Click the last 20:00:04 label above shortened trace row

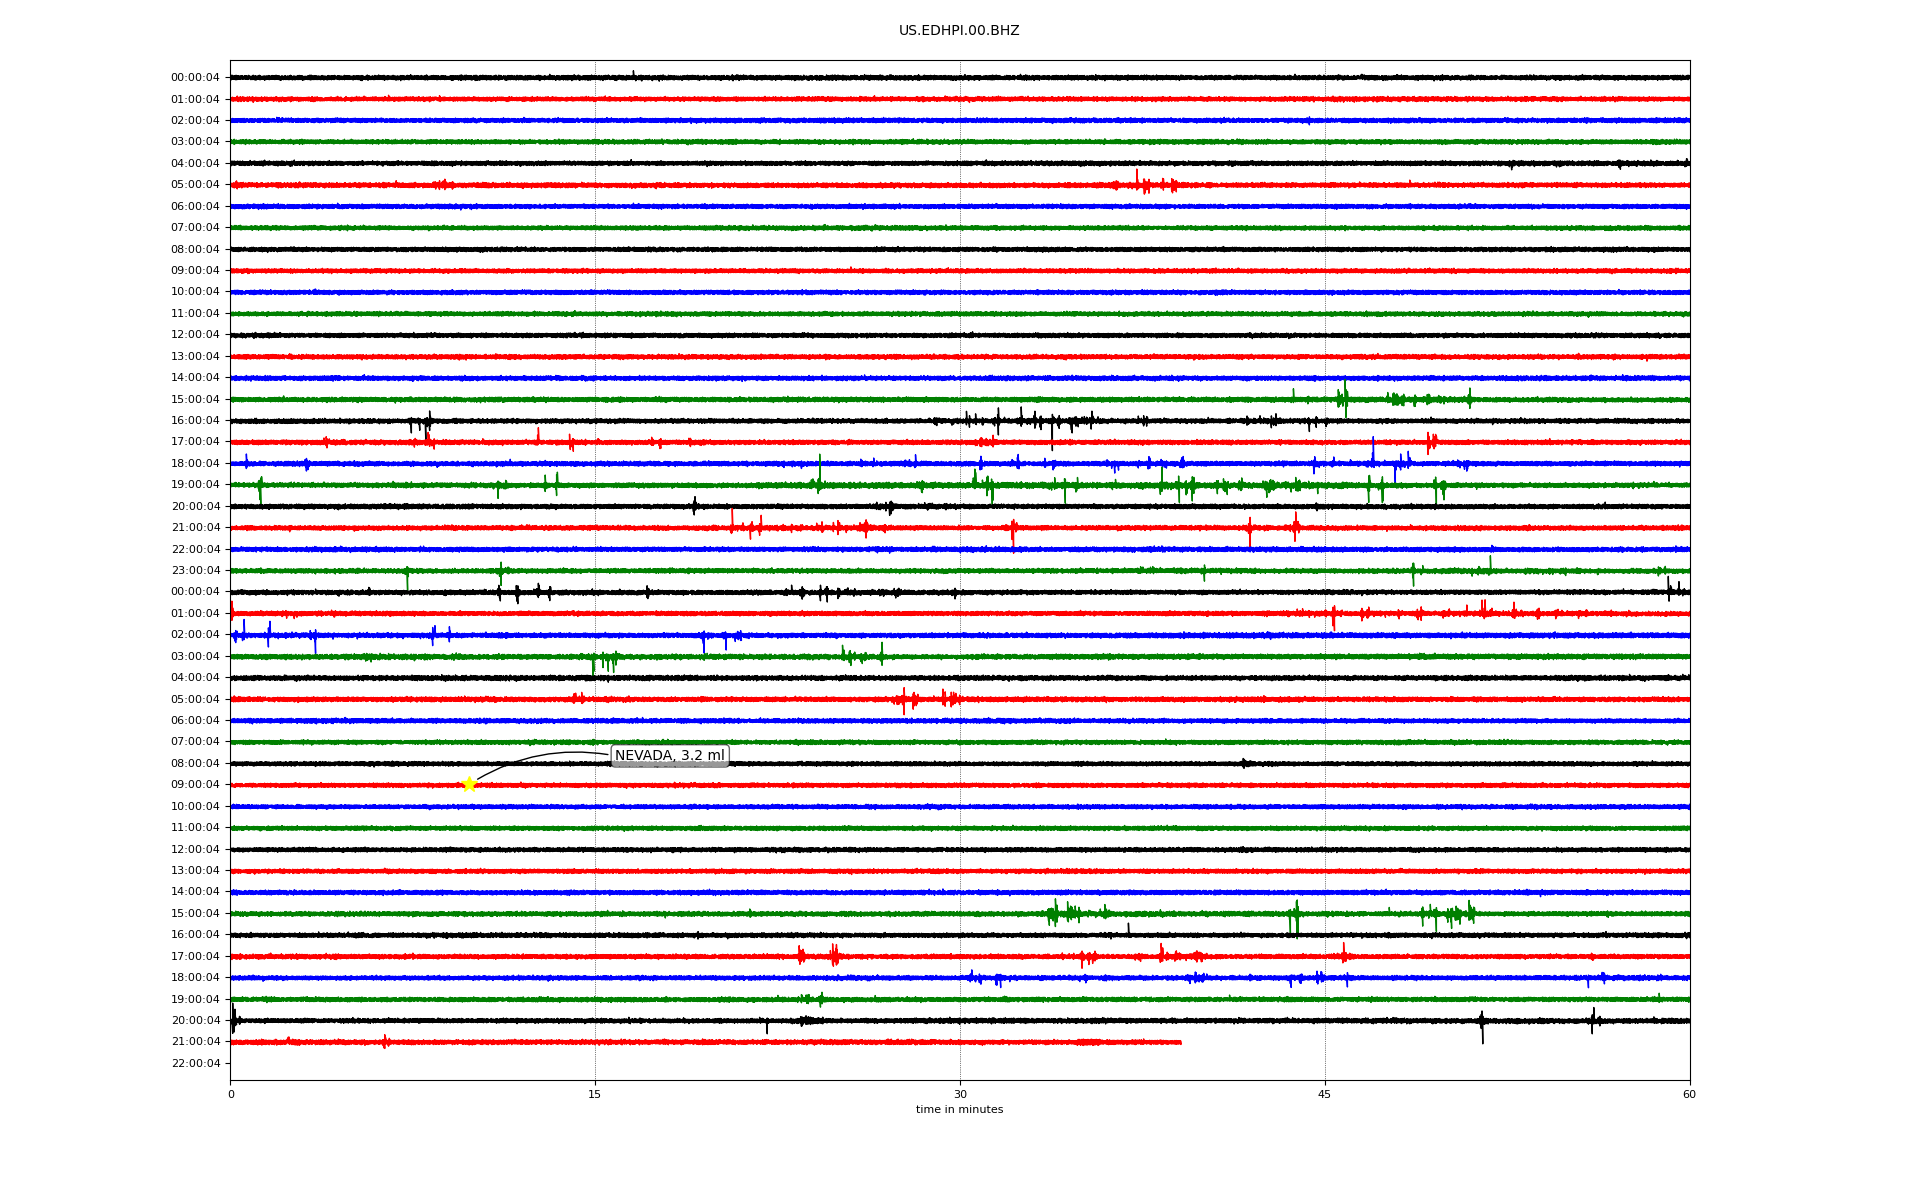(195, 1021)
